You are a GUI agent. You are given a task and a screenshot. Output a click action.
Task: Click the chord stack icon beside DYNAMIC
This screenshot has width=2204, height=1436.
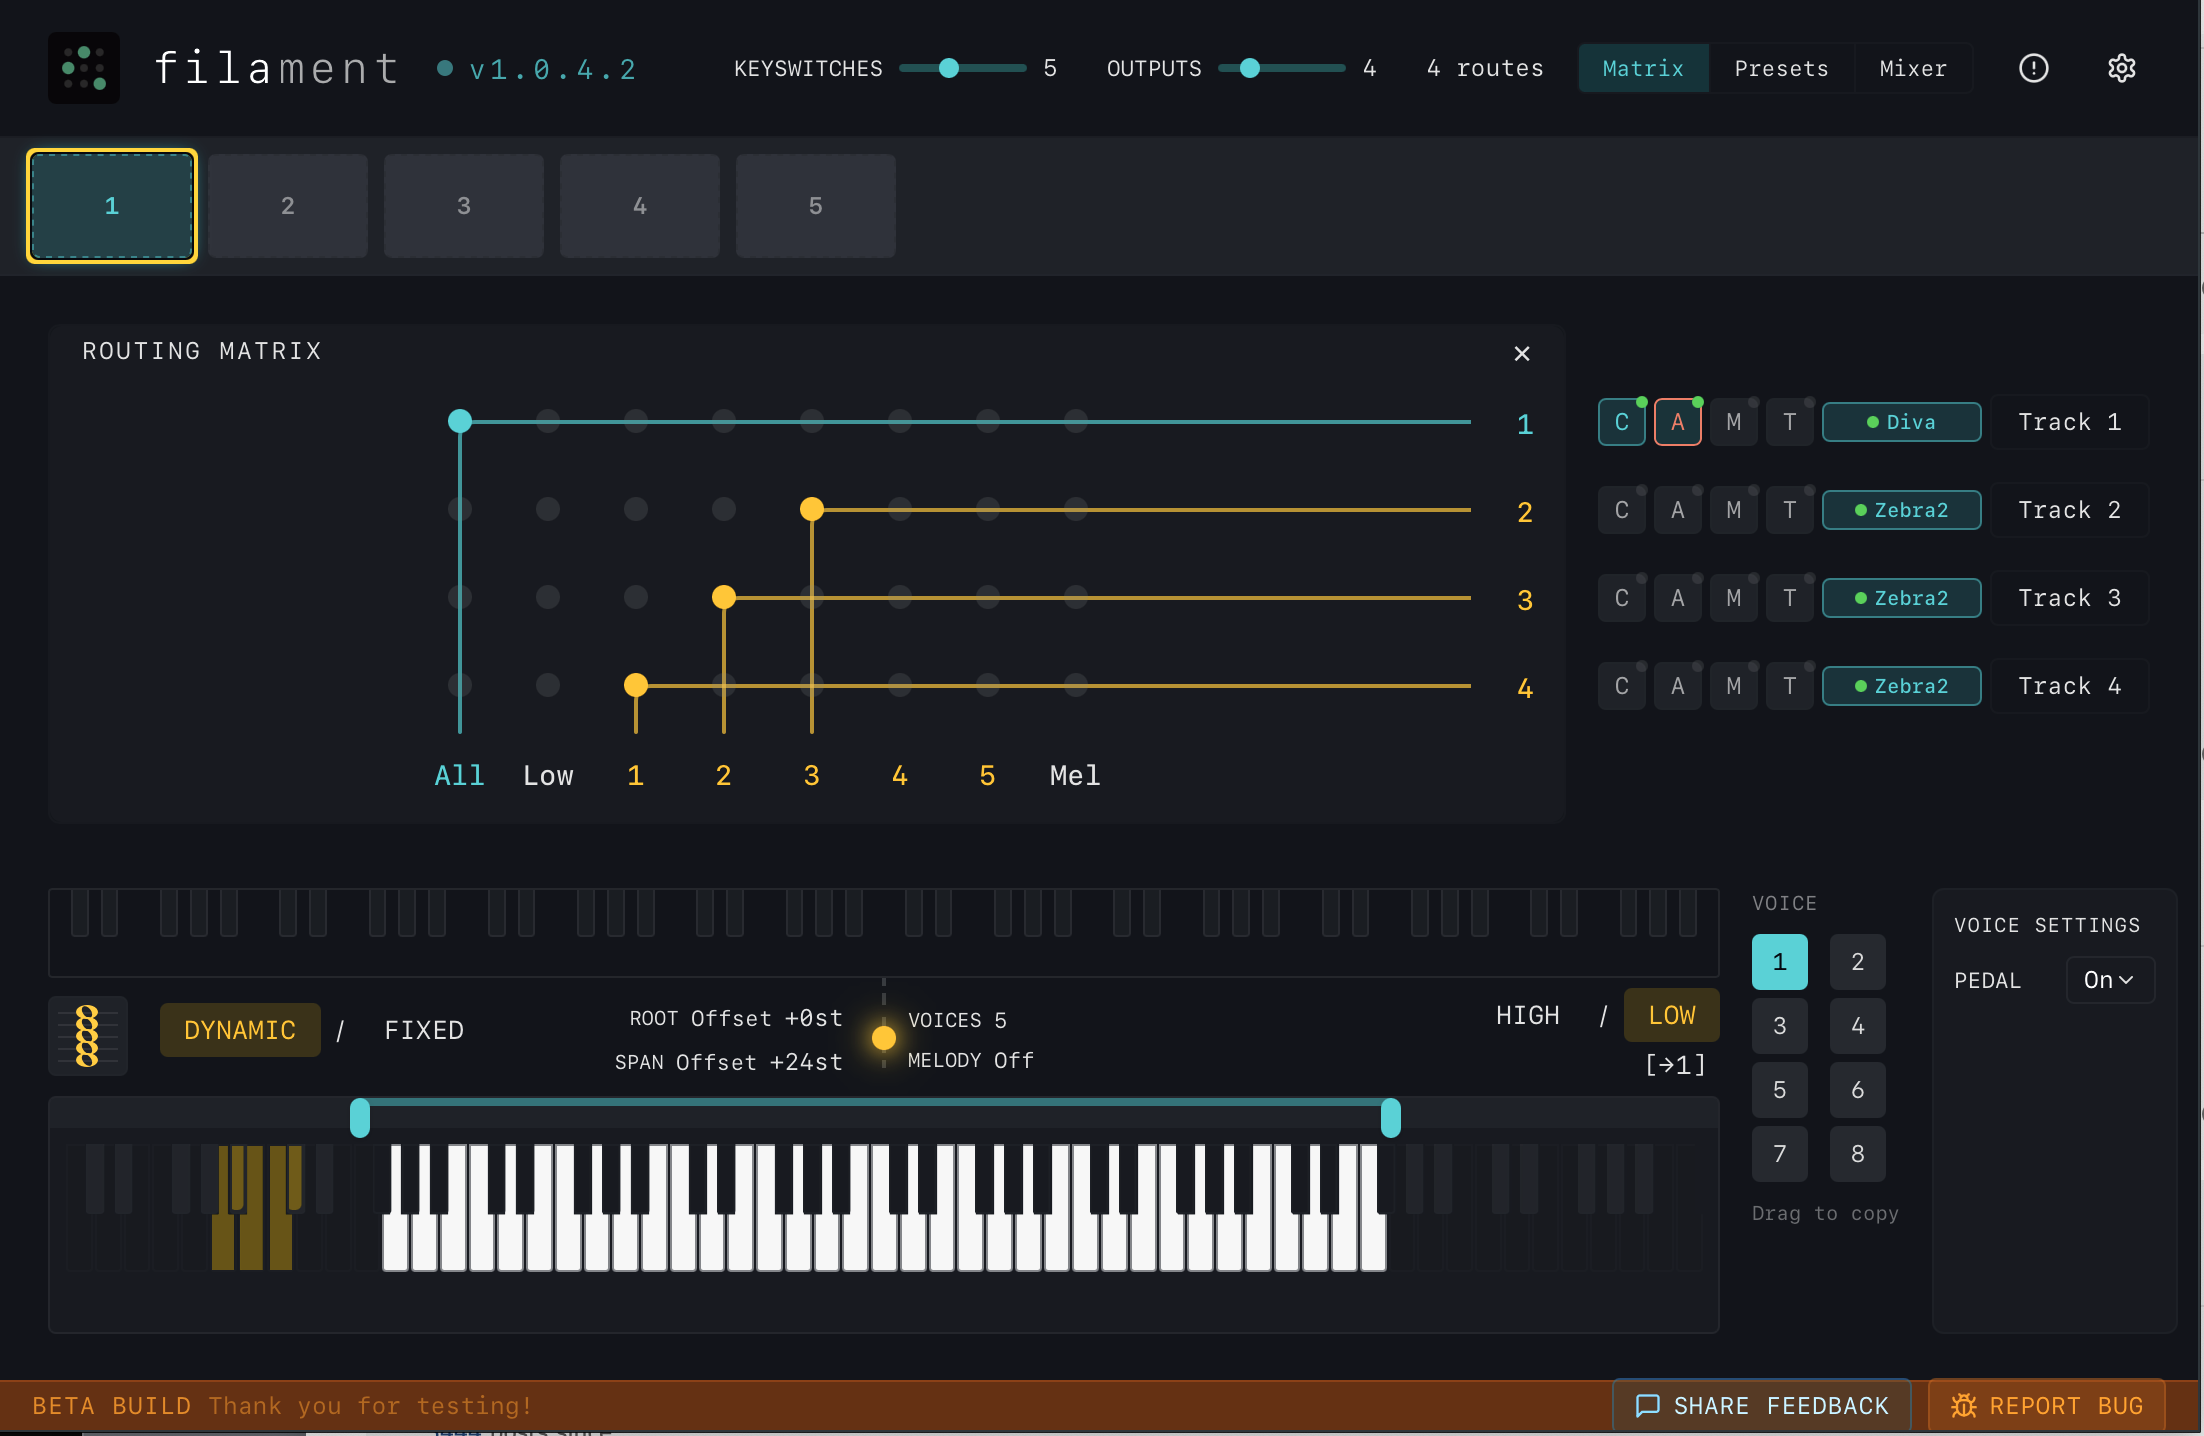(88, 1036)
